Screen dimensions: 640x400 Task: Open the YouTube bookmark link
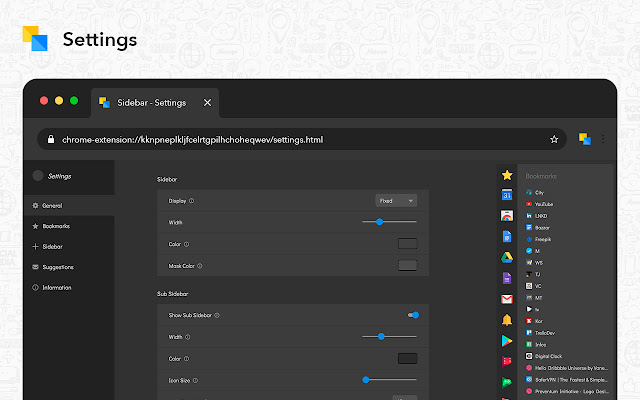point(546,203)
